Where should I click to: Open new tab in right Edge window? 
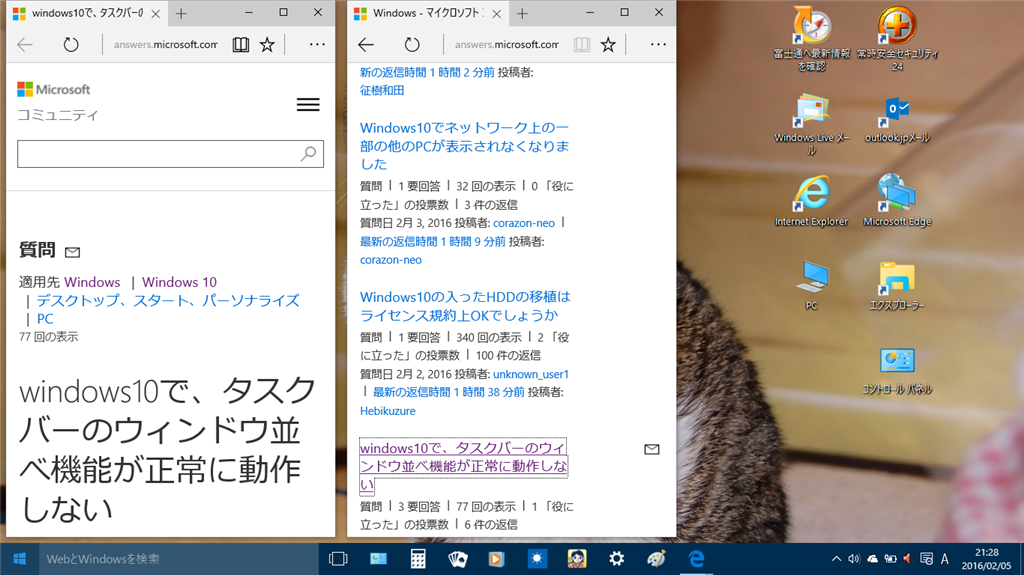522,13
